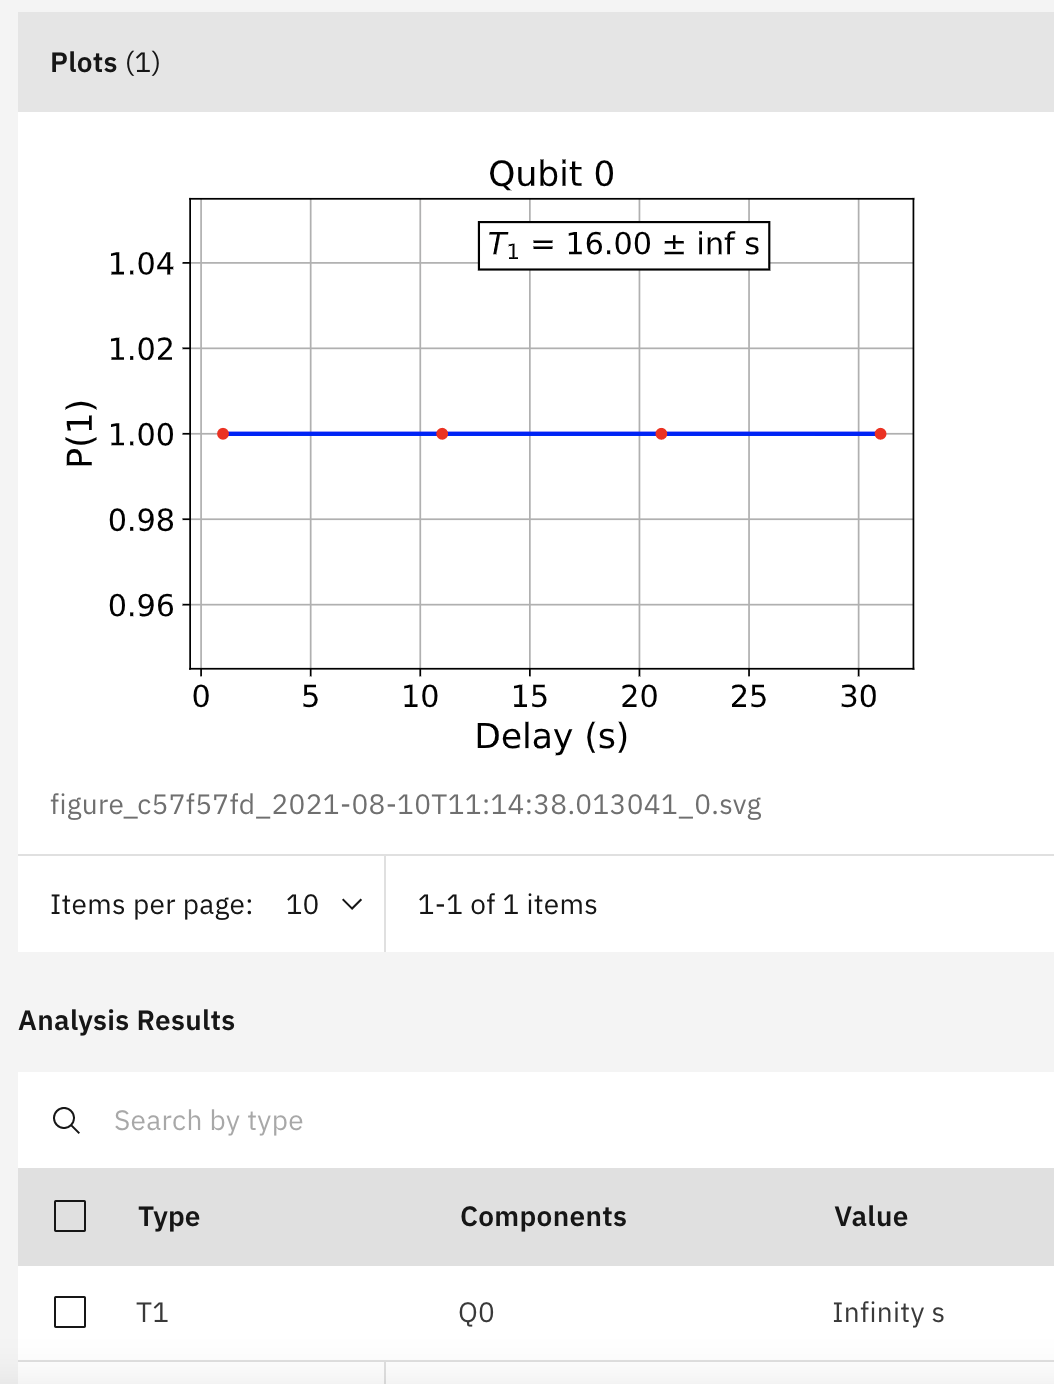Select the Plots (1) section header
Image resolution: width=1054 pixels, height=1384 pixels.
pyautogui.click(x=104, y=62)
